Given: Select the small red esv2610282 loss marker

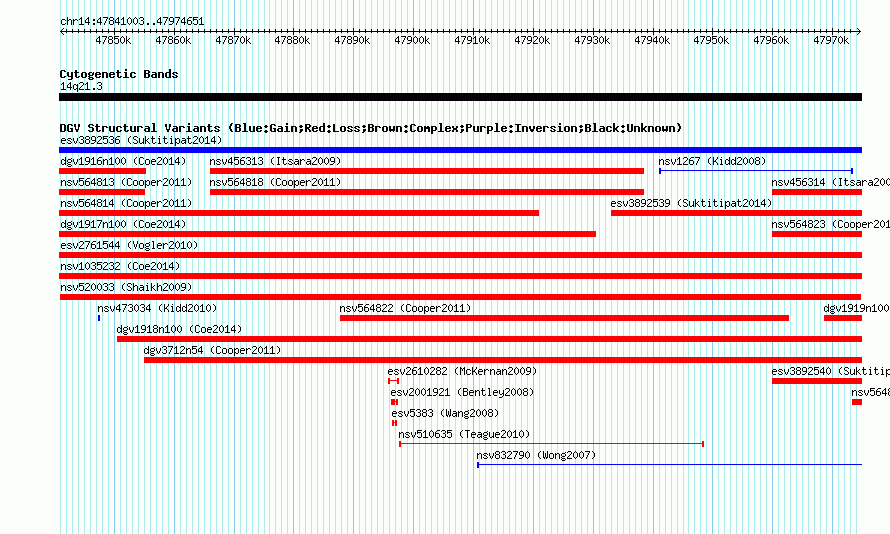Looking at the screenshot, I should point(393,381).
